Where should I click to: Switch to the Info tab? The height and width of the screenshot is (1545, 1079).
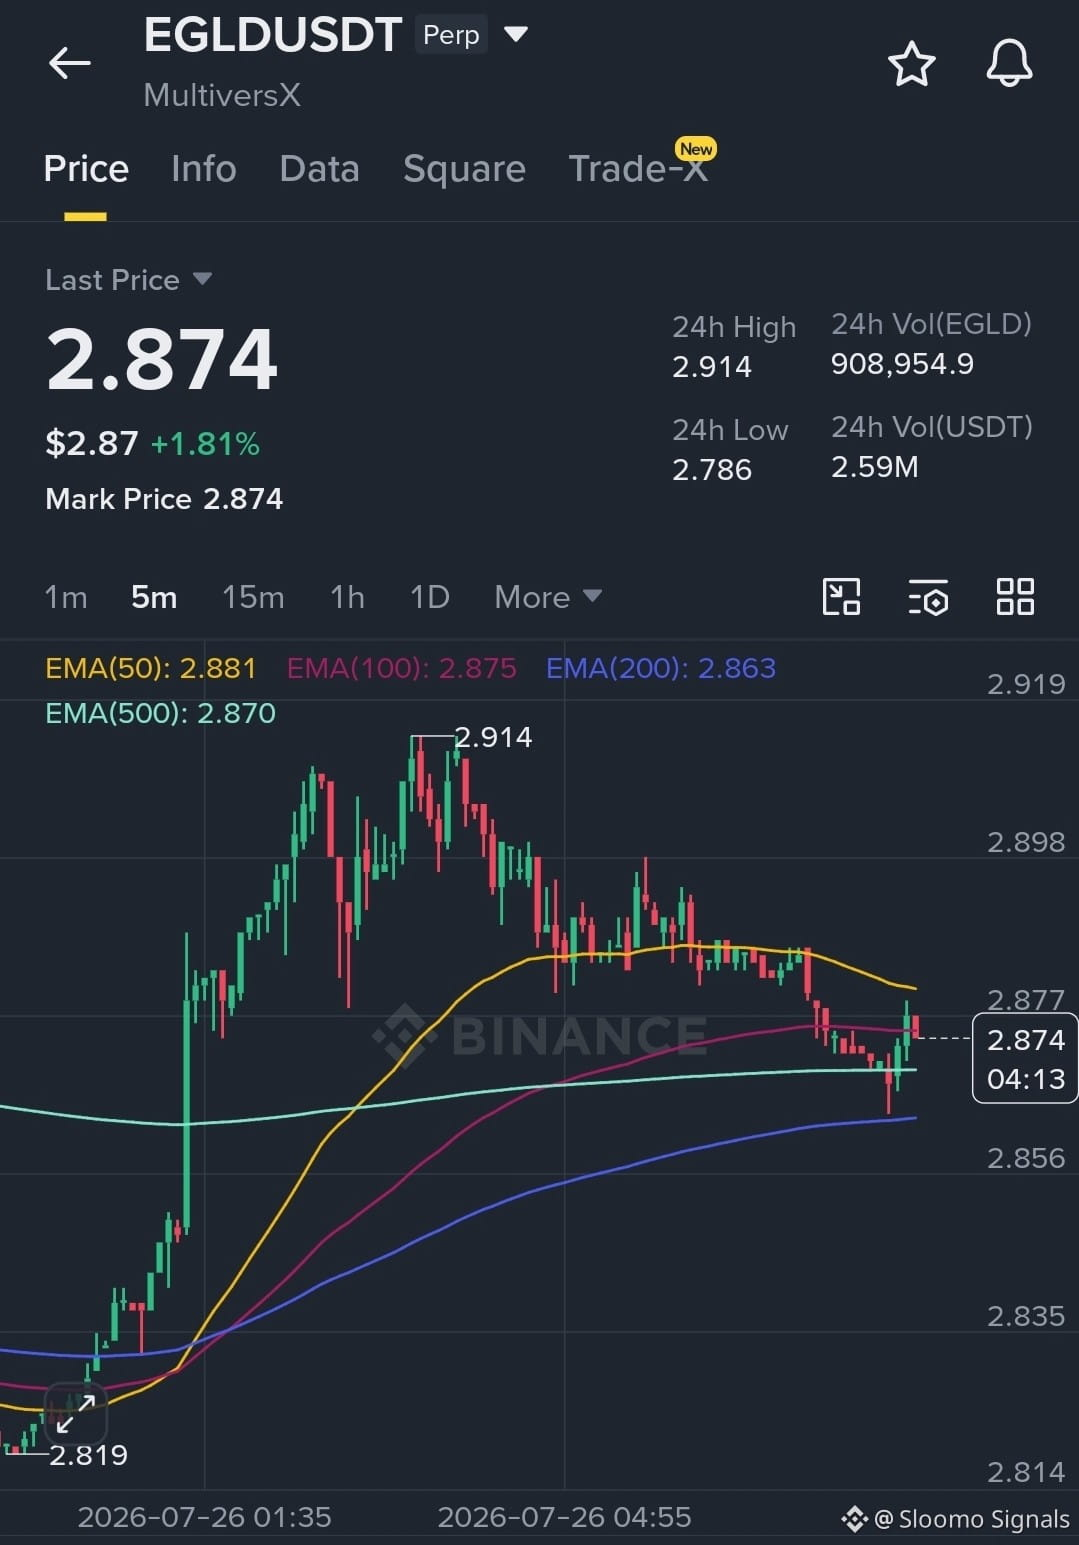click(x=204, y=169)
